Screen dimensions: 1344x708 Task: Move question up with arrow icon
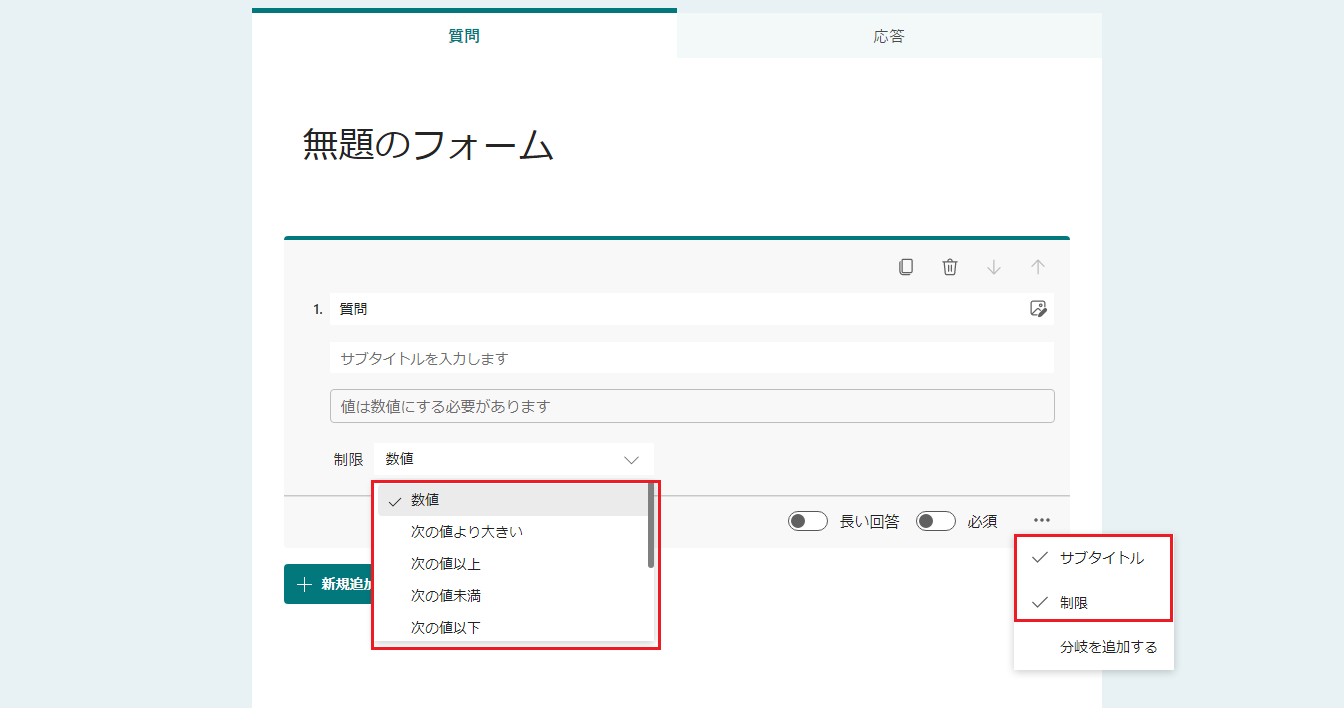[1038, 267]
